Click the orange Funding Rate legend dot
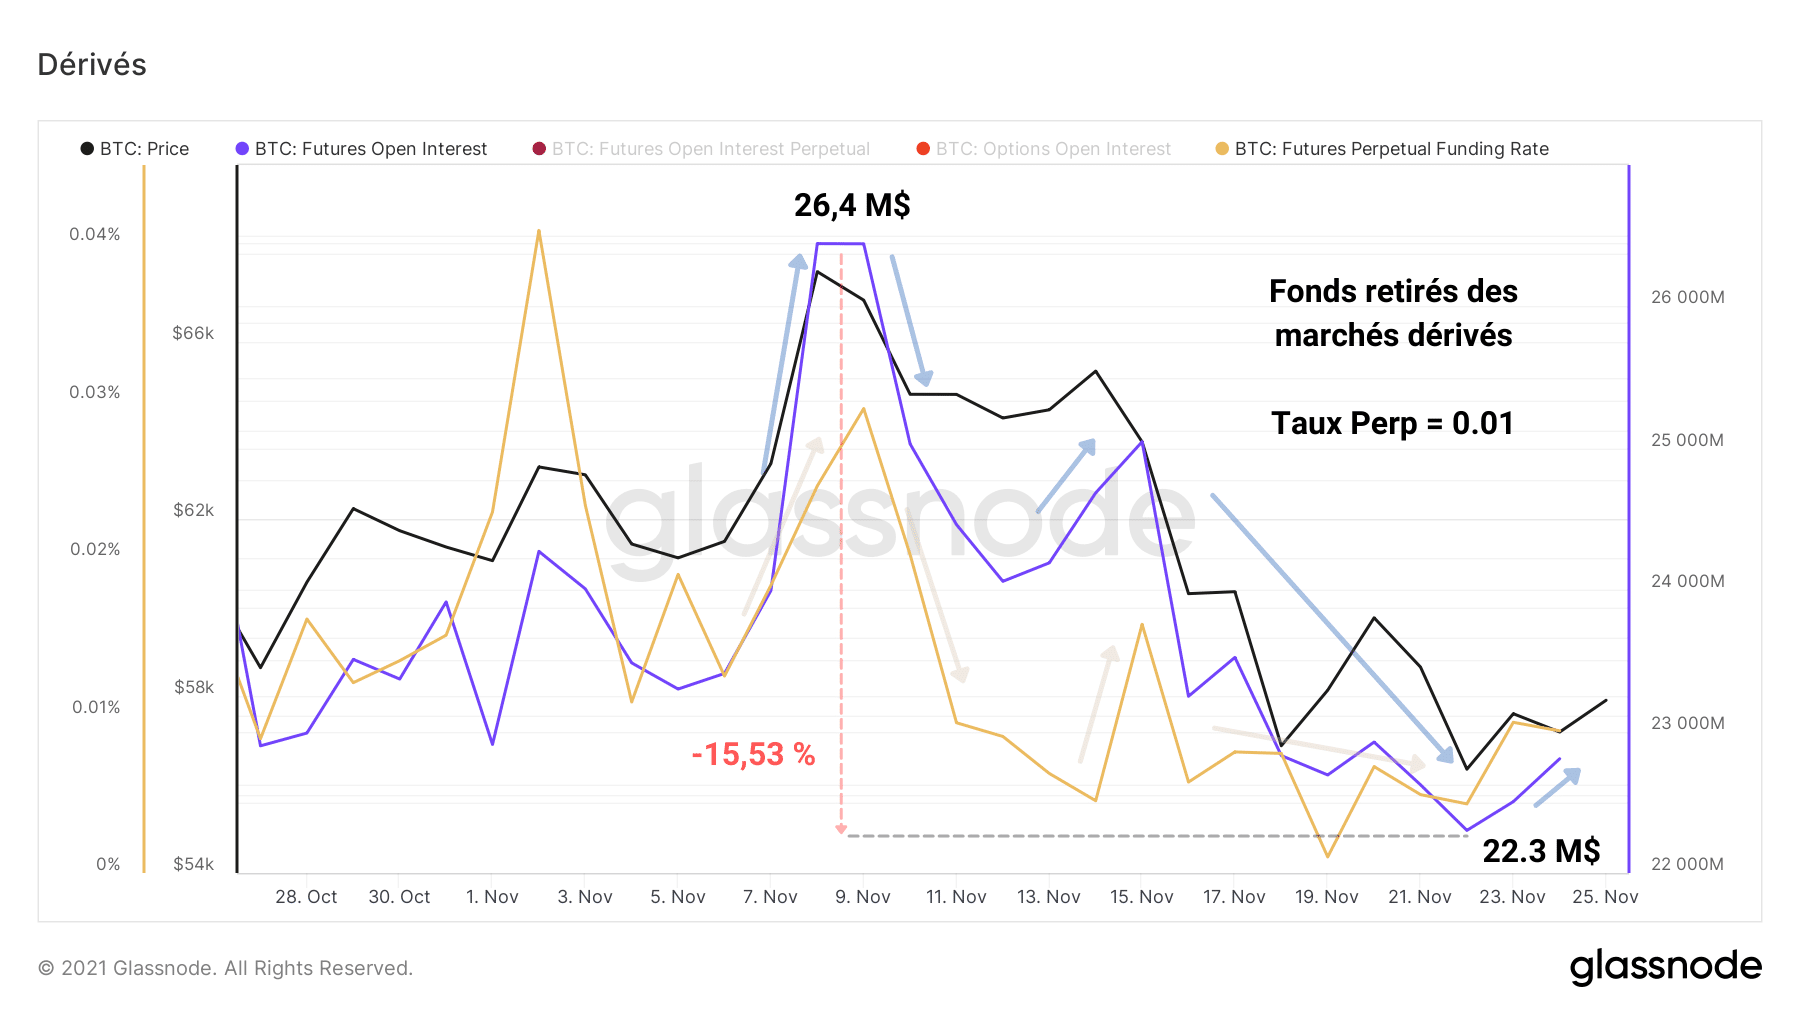1800x1013 pixels. (x=1222, y=149)
